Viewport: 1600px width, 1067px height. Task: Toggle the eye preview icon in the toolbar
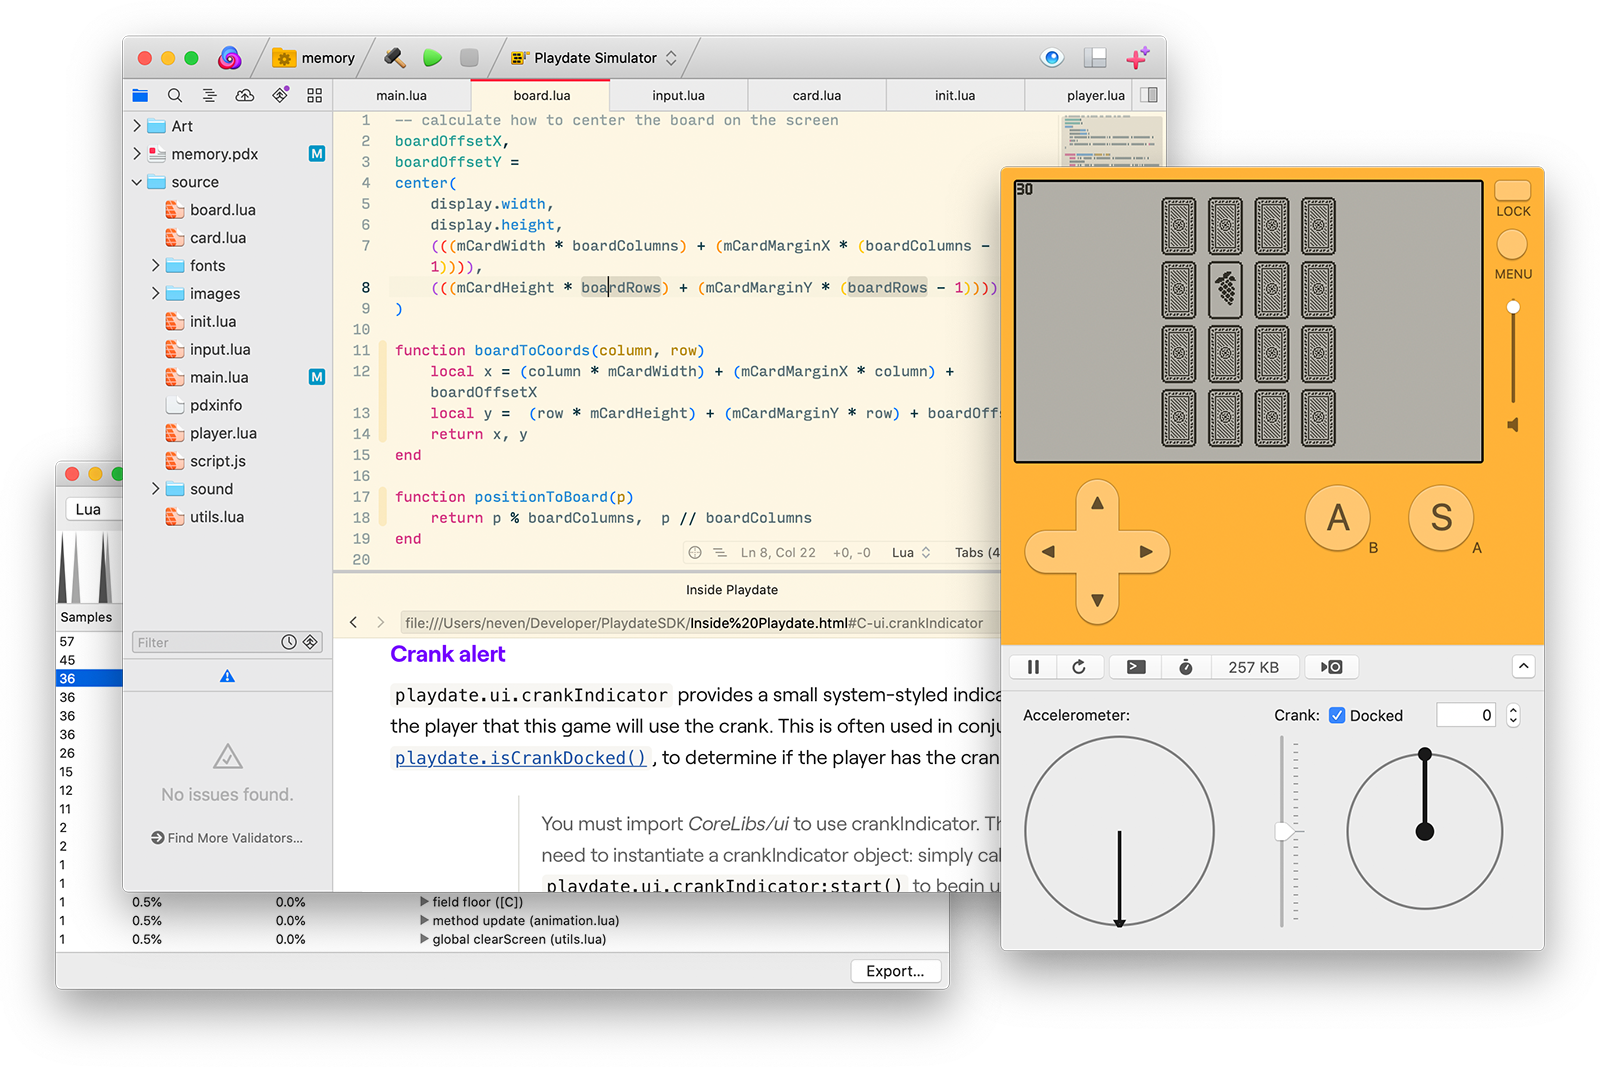(1052, 58)
